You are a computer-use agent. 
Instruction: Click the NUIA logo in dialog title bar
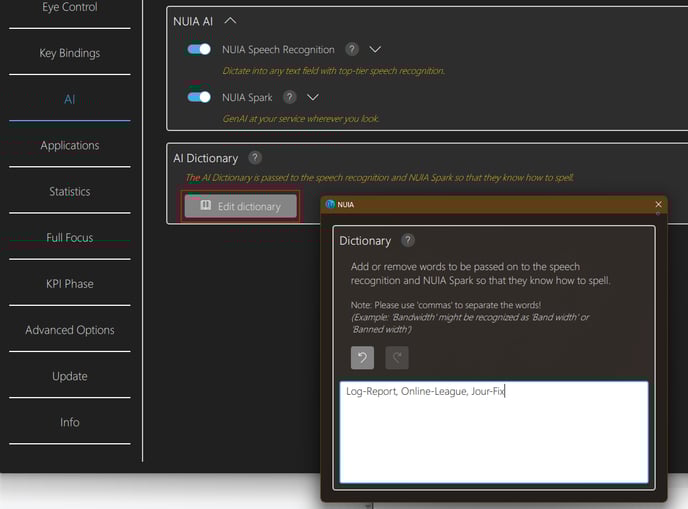(330, 204)
